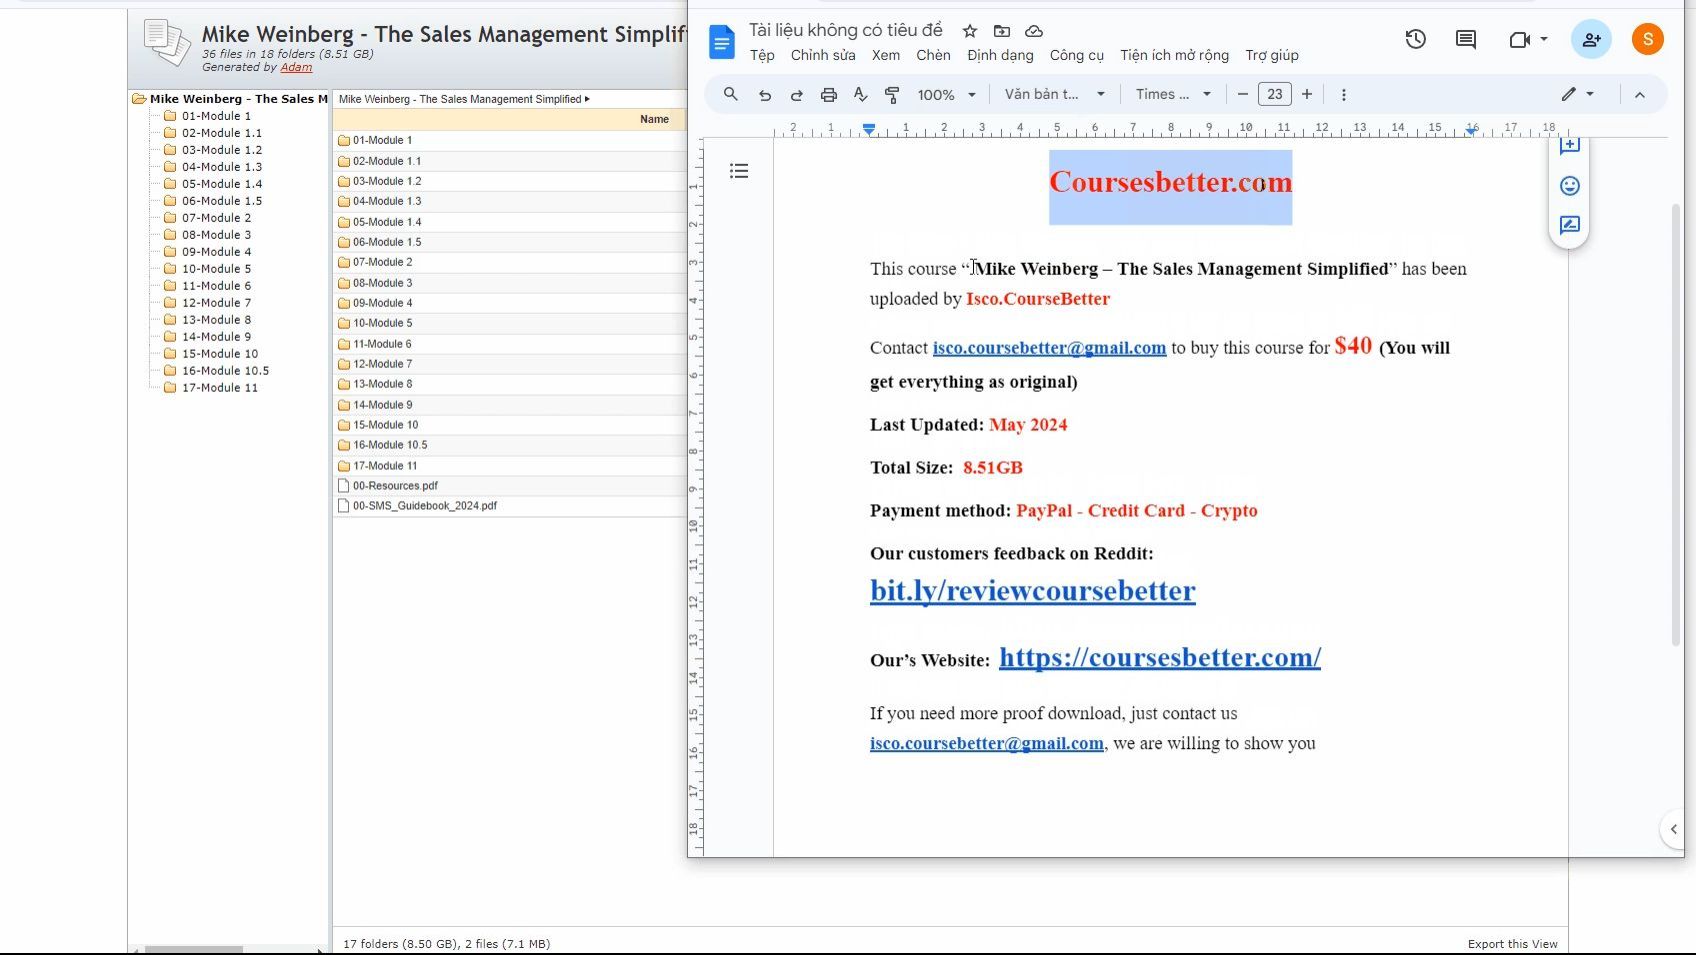The width and height of the screenshot is (1696, 955).
Task: Open the Chèn menu
Action: [933, 55]
